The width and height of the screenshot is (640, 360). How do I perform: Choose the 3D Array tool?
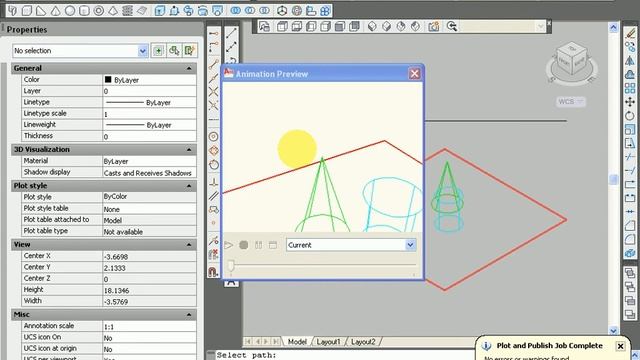coord(325,11)
